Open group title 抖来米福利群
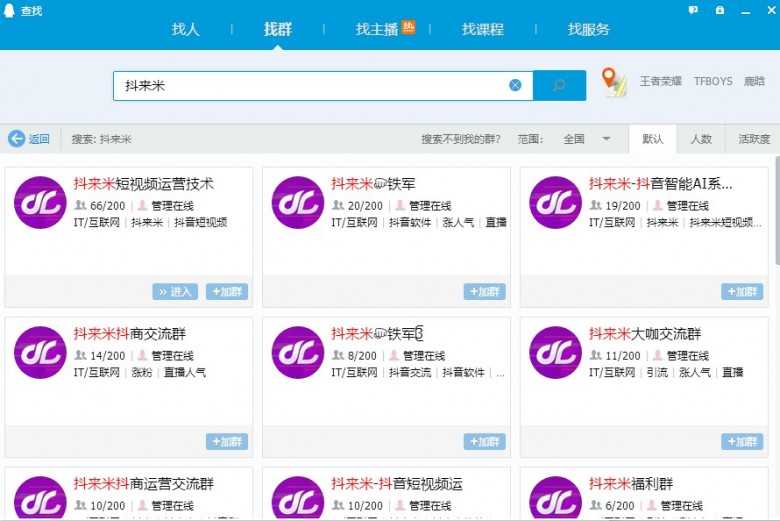 point(631,483)
